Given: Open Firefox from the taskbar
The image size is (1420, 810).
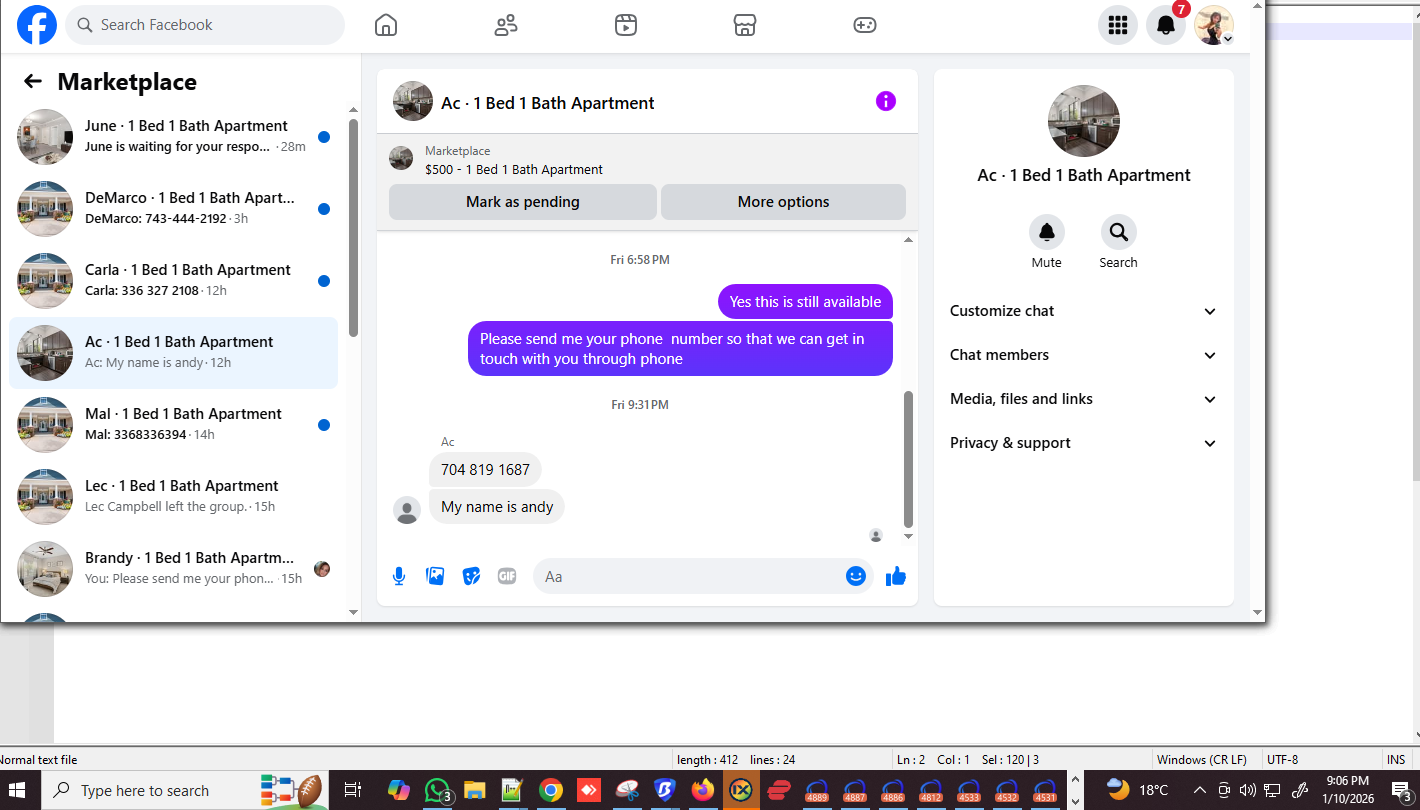Looking at the screenshot, I should pos(703,790).
